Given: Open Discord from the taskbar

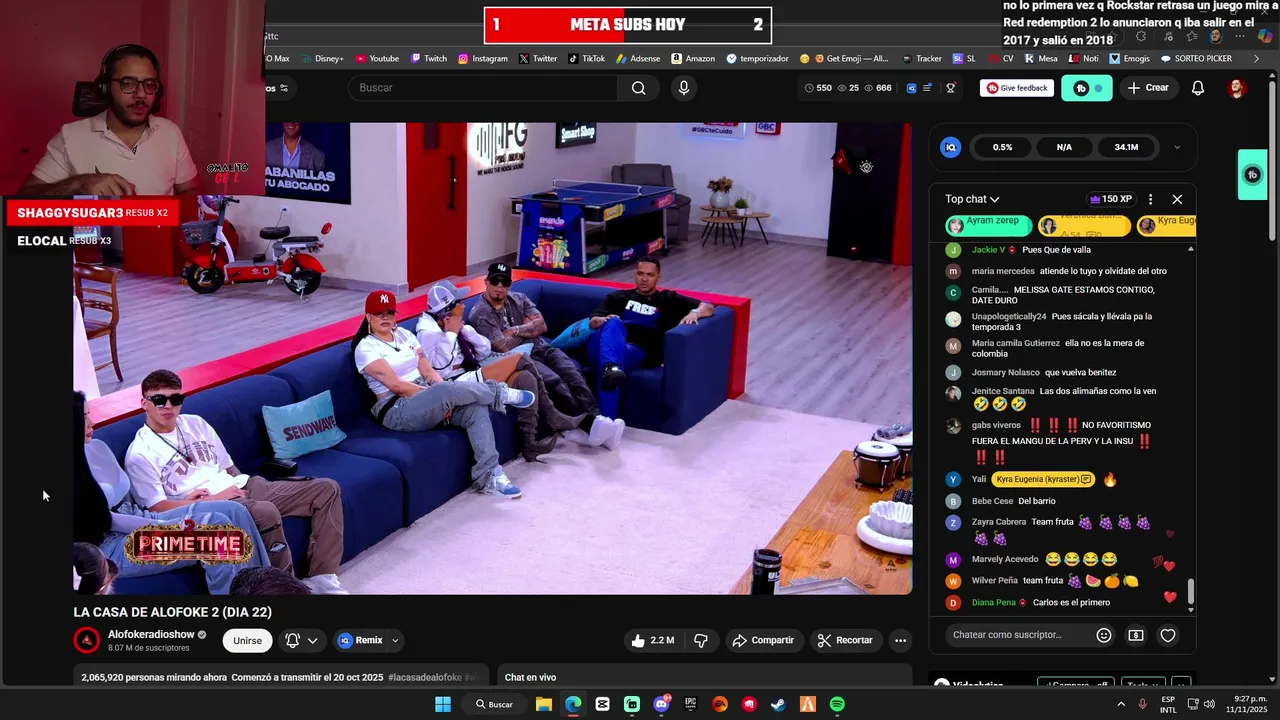Looking at the screenshot, I should (661, 704).
